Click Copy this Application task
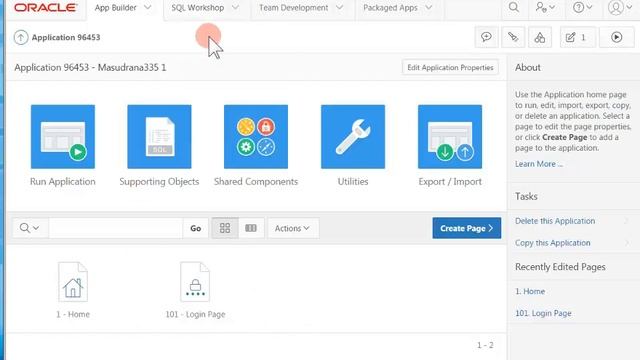Image resolution: width=640 pixels, height=360 pixels. pos(553,243)
